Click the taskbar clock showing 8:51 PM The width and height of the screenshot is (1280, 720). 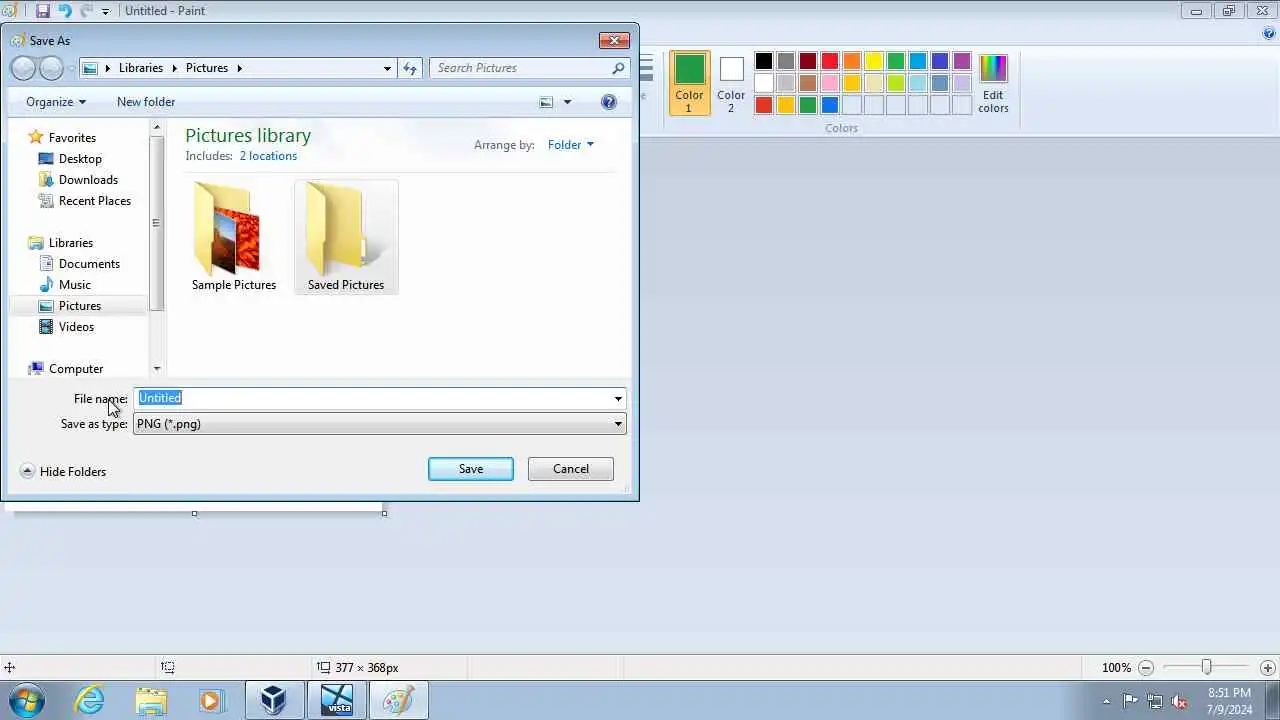click(1229, 701)
